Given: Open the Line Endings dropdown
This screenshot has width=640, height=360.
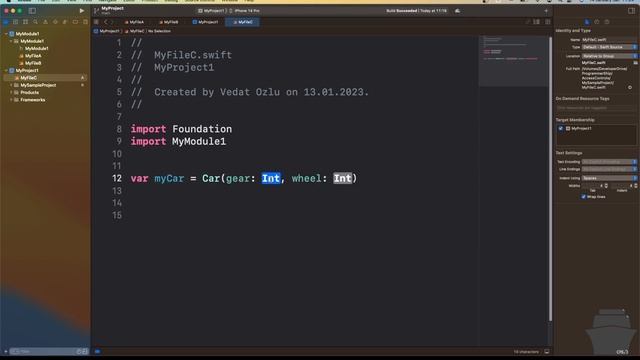Looking at the screenshot, I should [x=609, y=169].
